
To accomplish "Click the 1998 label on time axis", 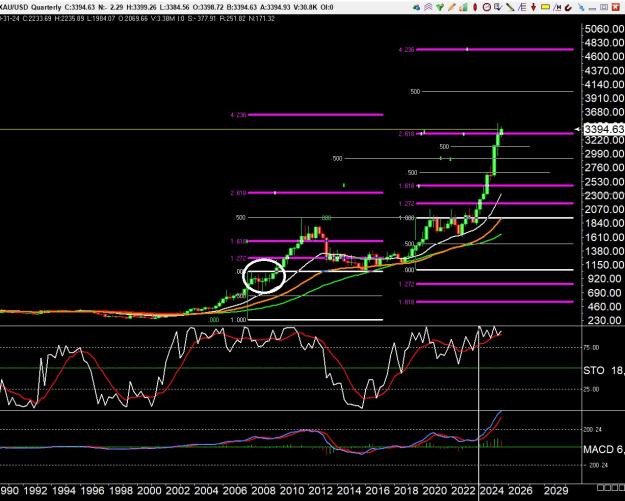I will (x=121, y=490).
